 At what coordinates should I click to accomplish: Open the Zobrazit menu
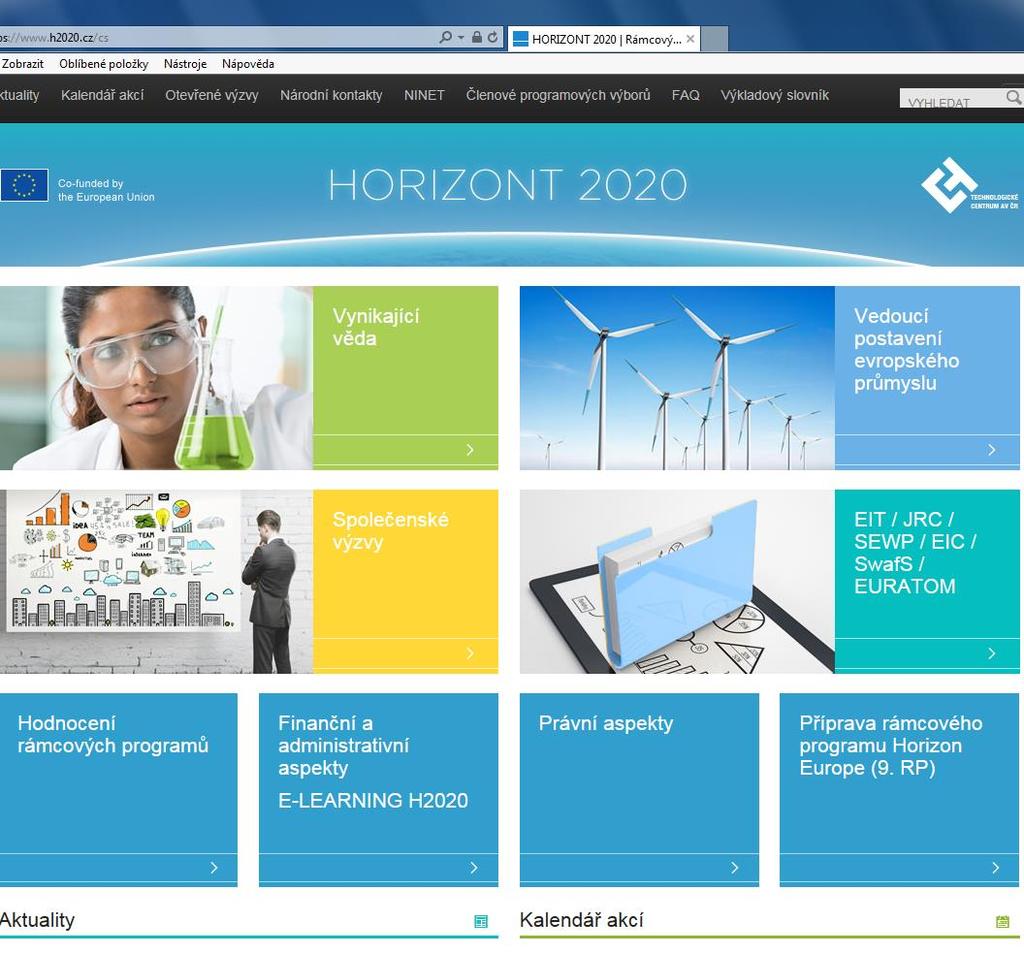23,63
